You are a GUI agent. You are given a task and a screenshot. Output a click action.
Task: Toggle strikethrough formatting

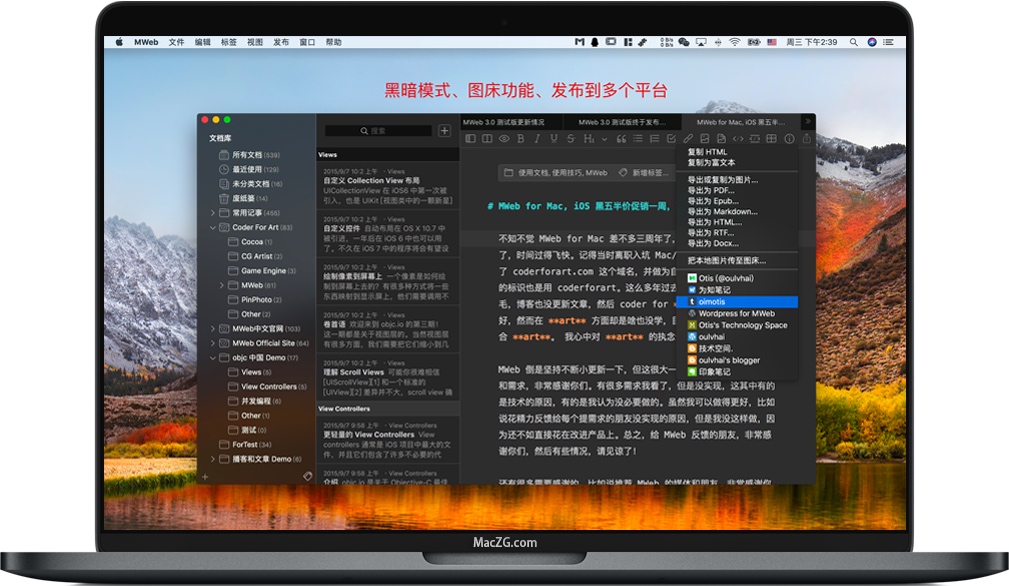571,138
